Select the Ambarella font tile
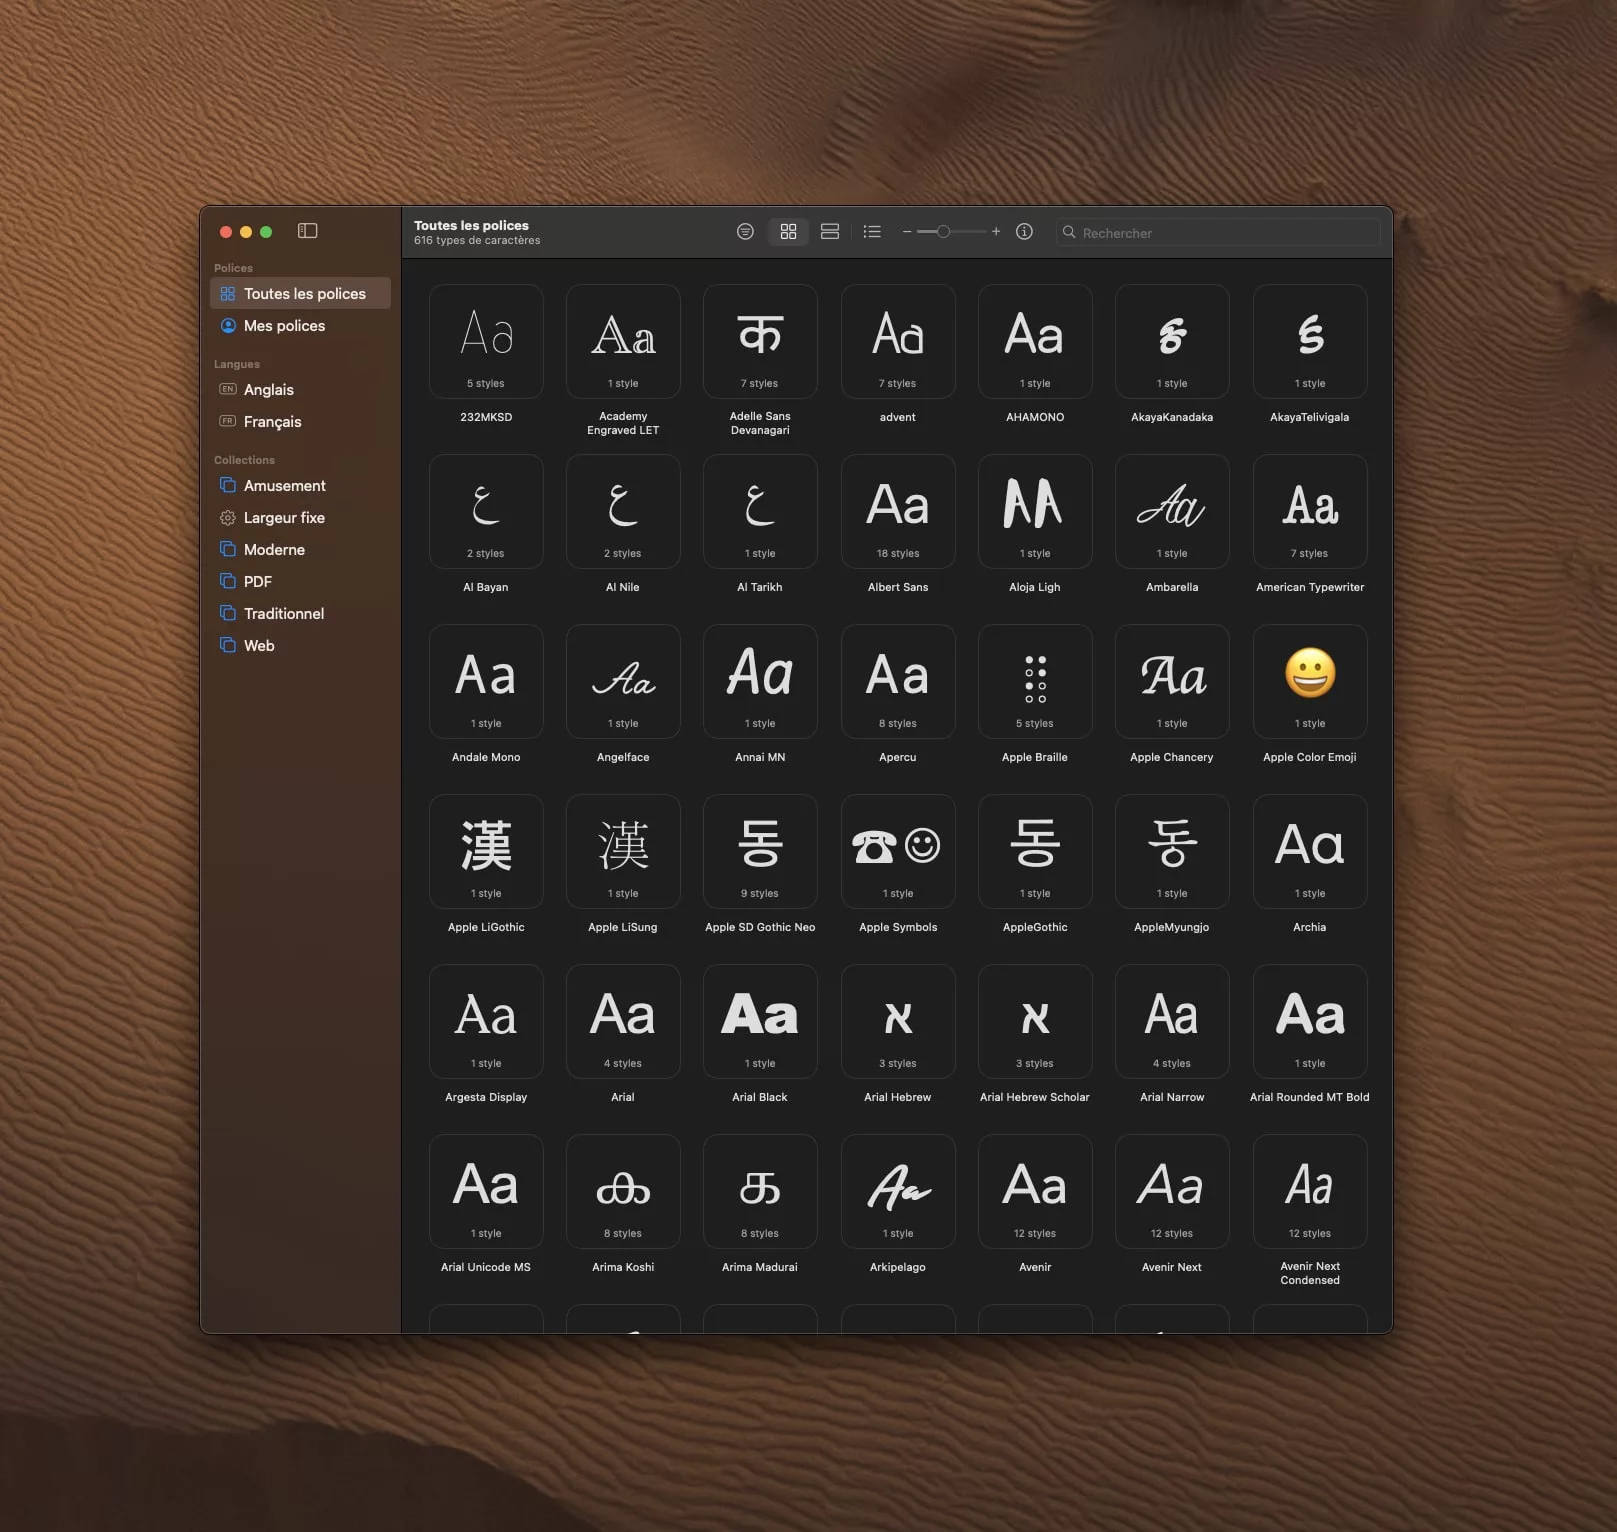The height and width of the screenshot is (1532, 1617). pos(1172,511)
